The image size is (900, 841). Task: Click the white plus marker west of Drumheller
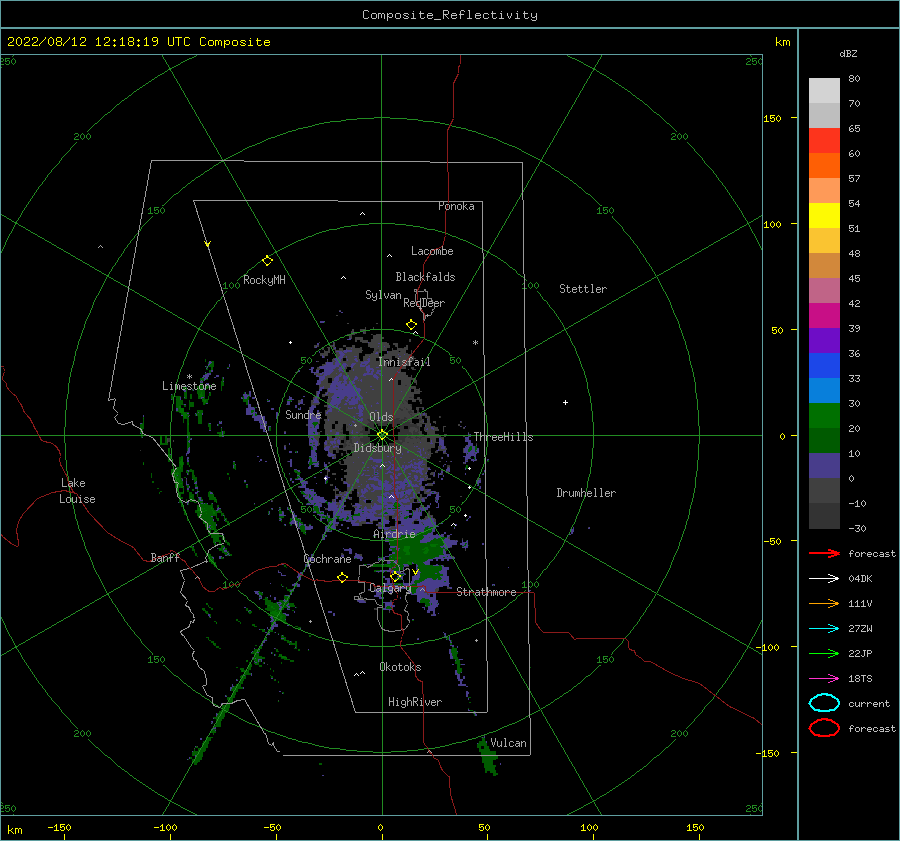(565, 402)
